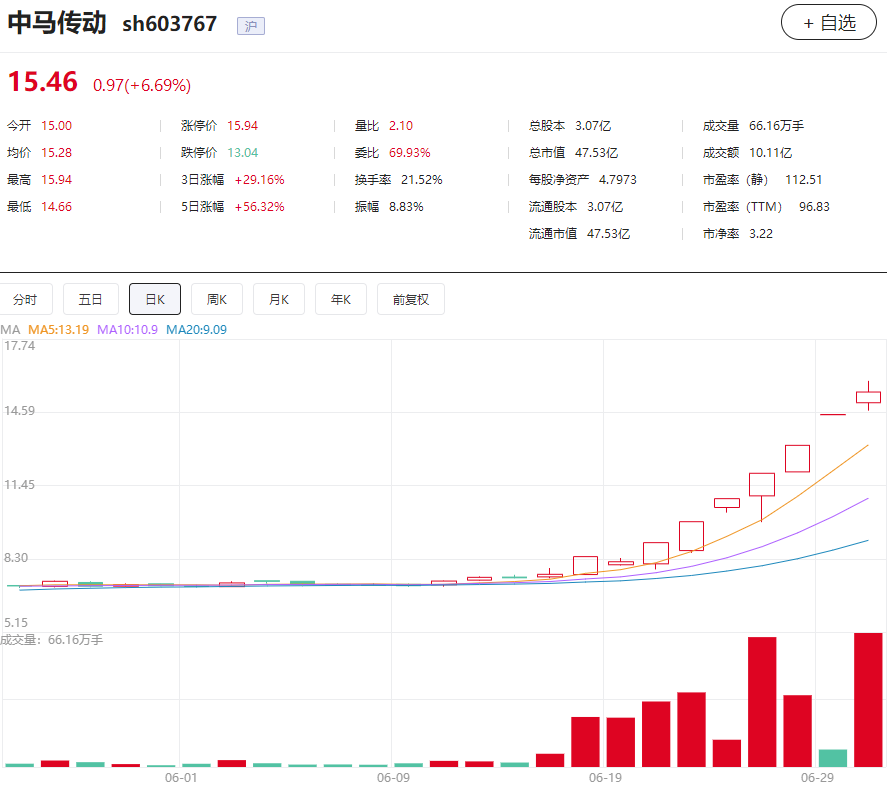The width and height of the screenshot is (894, 787).
Task: Click the 3日涨幅 value +29.16%
Action: coord(259,180)
